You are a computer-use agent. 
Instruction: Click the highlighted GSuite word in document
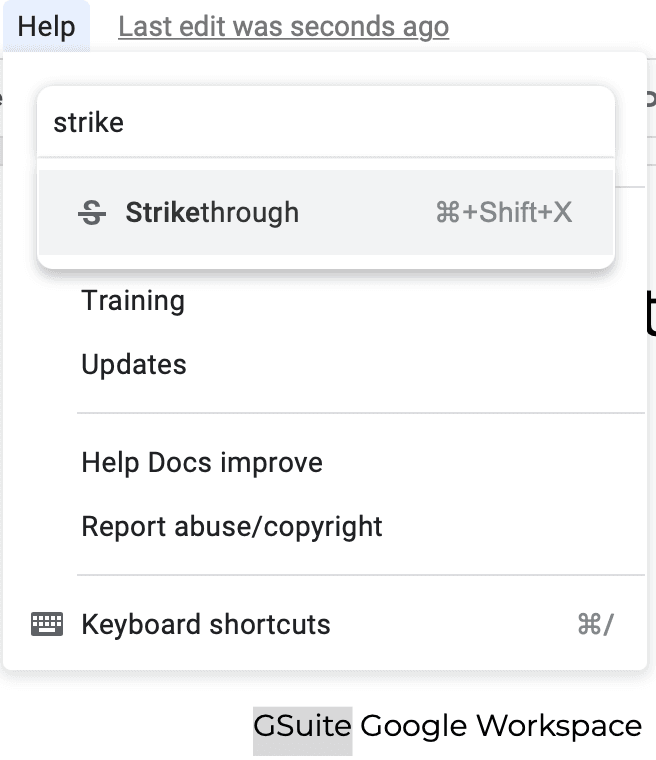[303, 726]
